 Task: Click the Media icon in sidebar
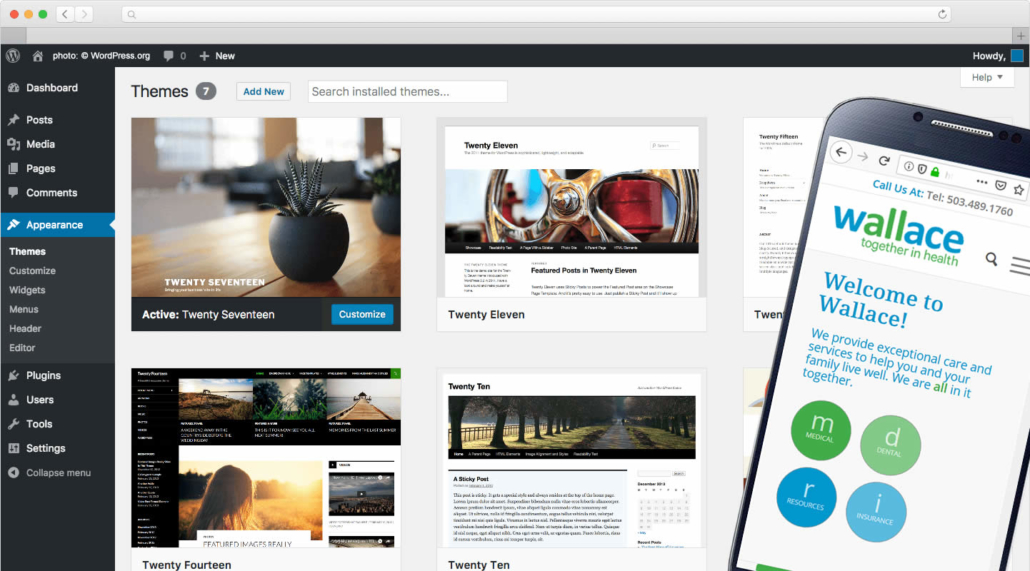click(x=14, y=144)
